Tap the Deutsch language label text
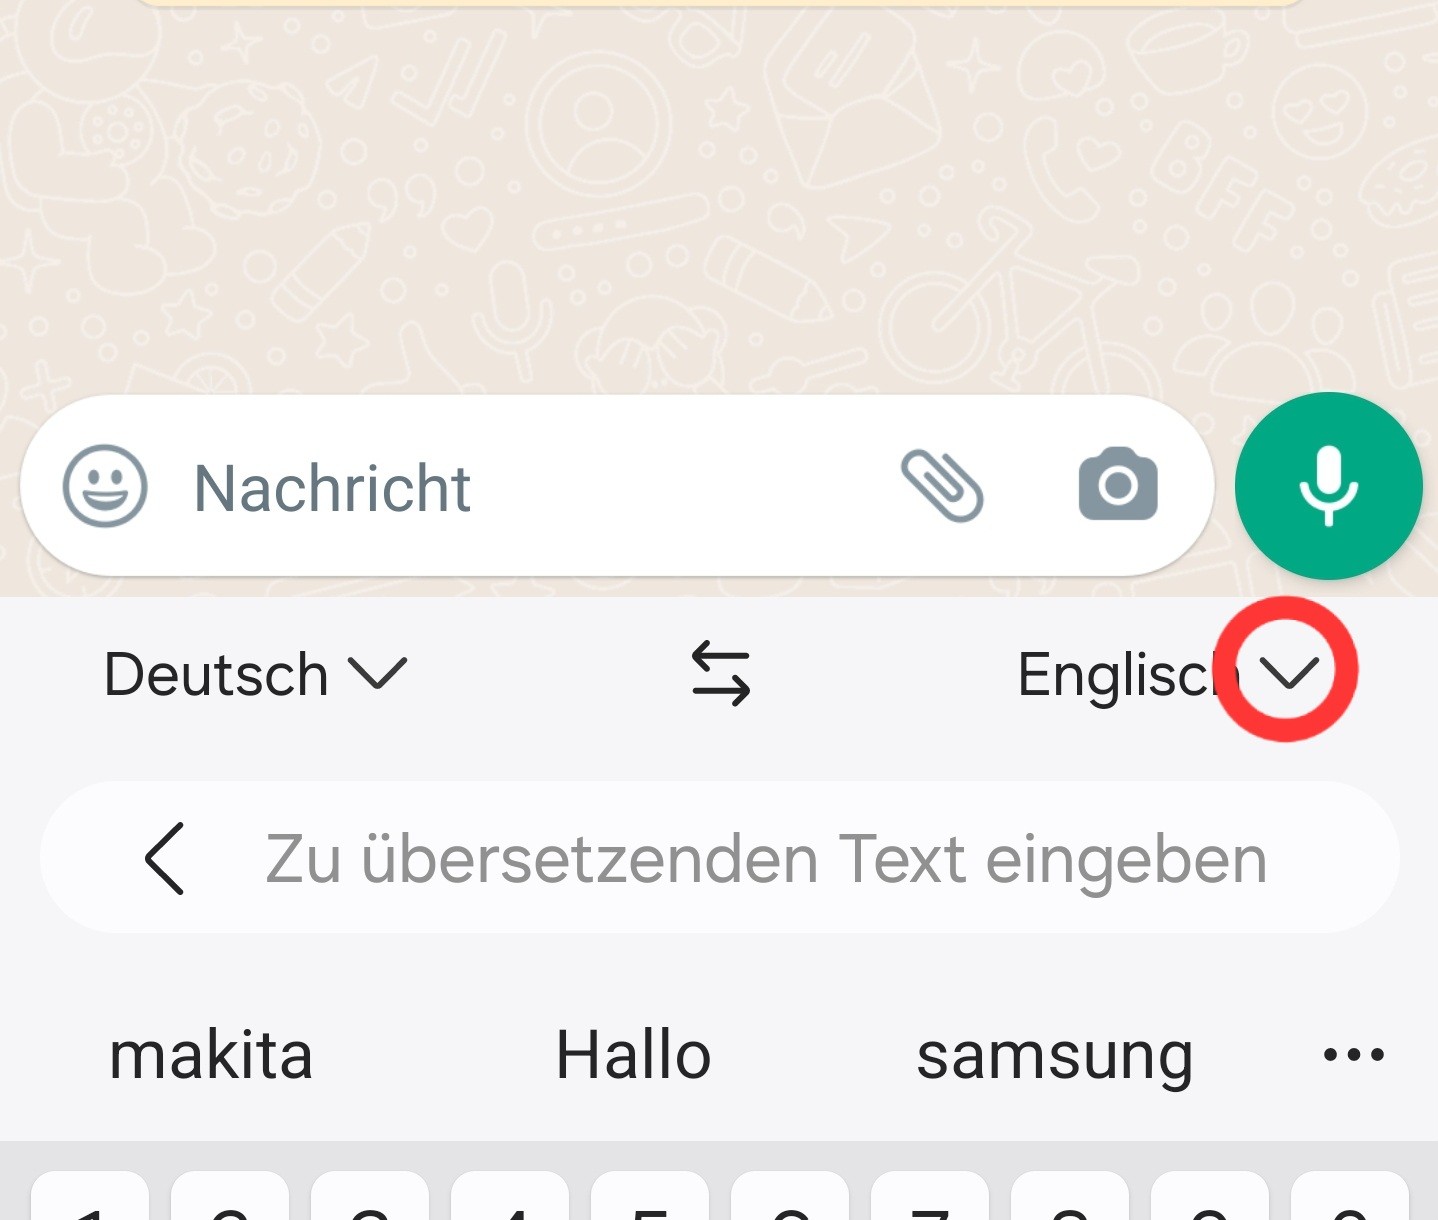 216,674
